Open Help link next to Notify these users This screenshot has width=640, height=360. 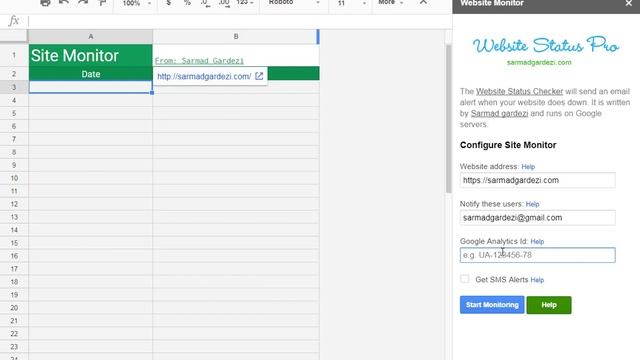click(x=532, y=204)
